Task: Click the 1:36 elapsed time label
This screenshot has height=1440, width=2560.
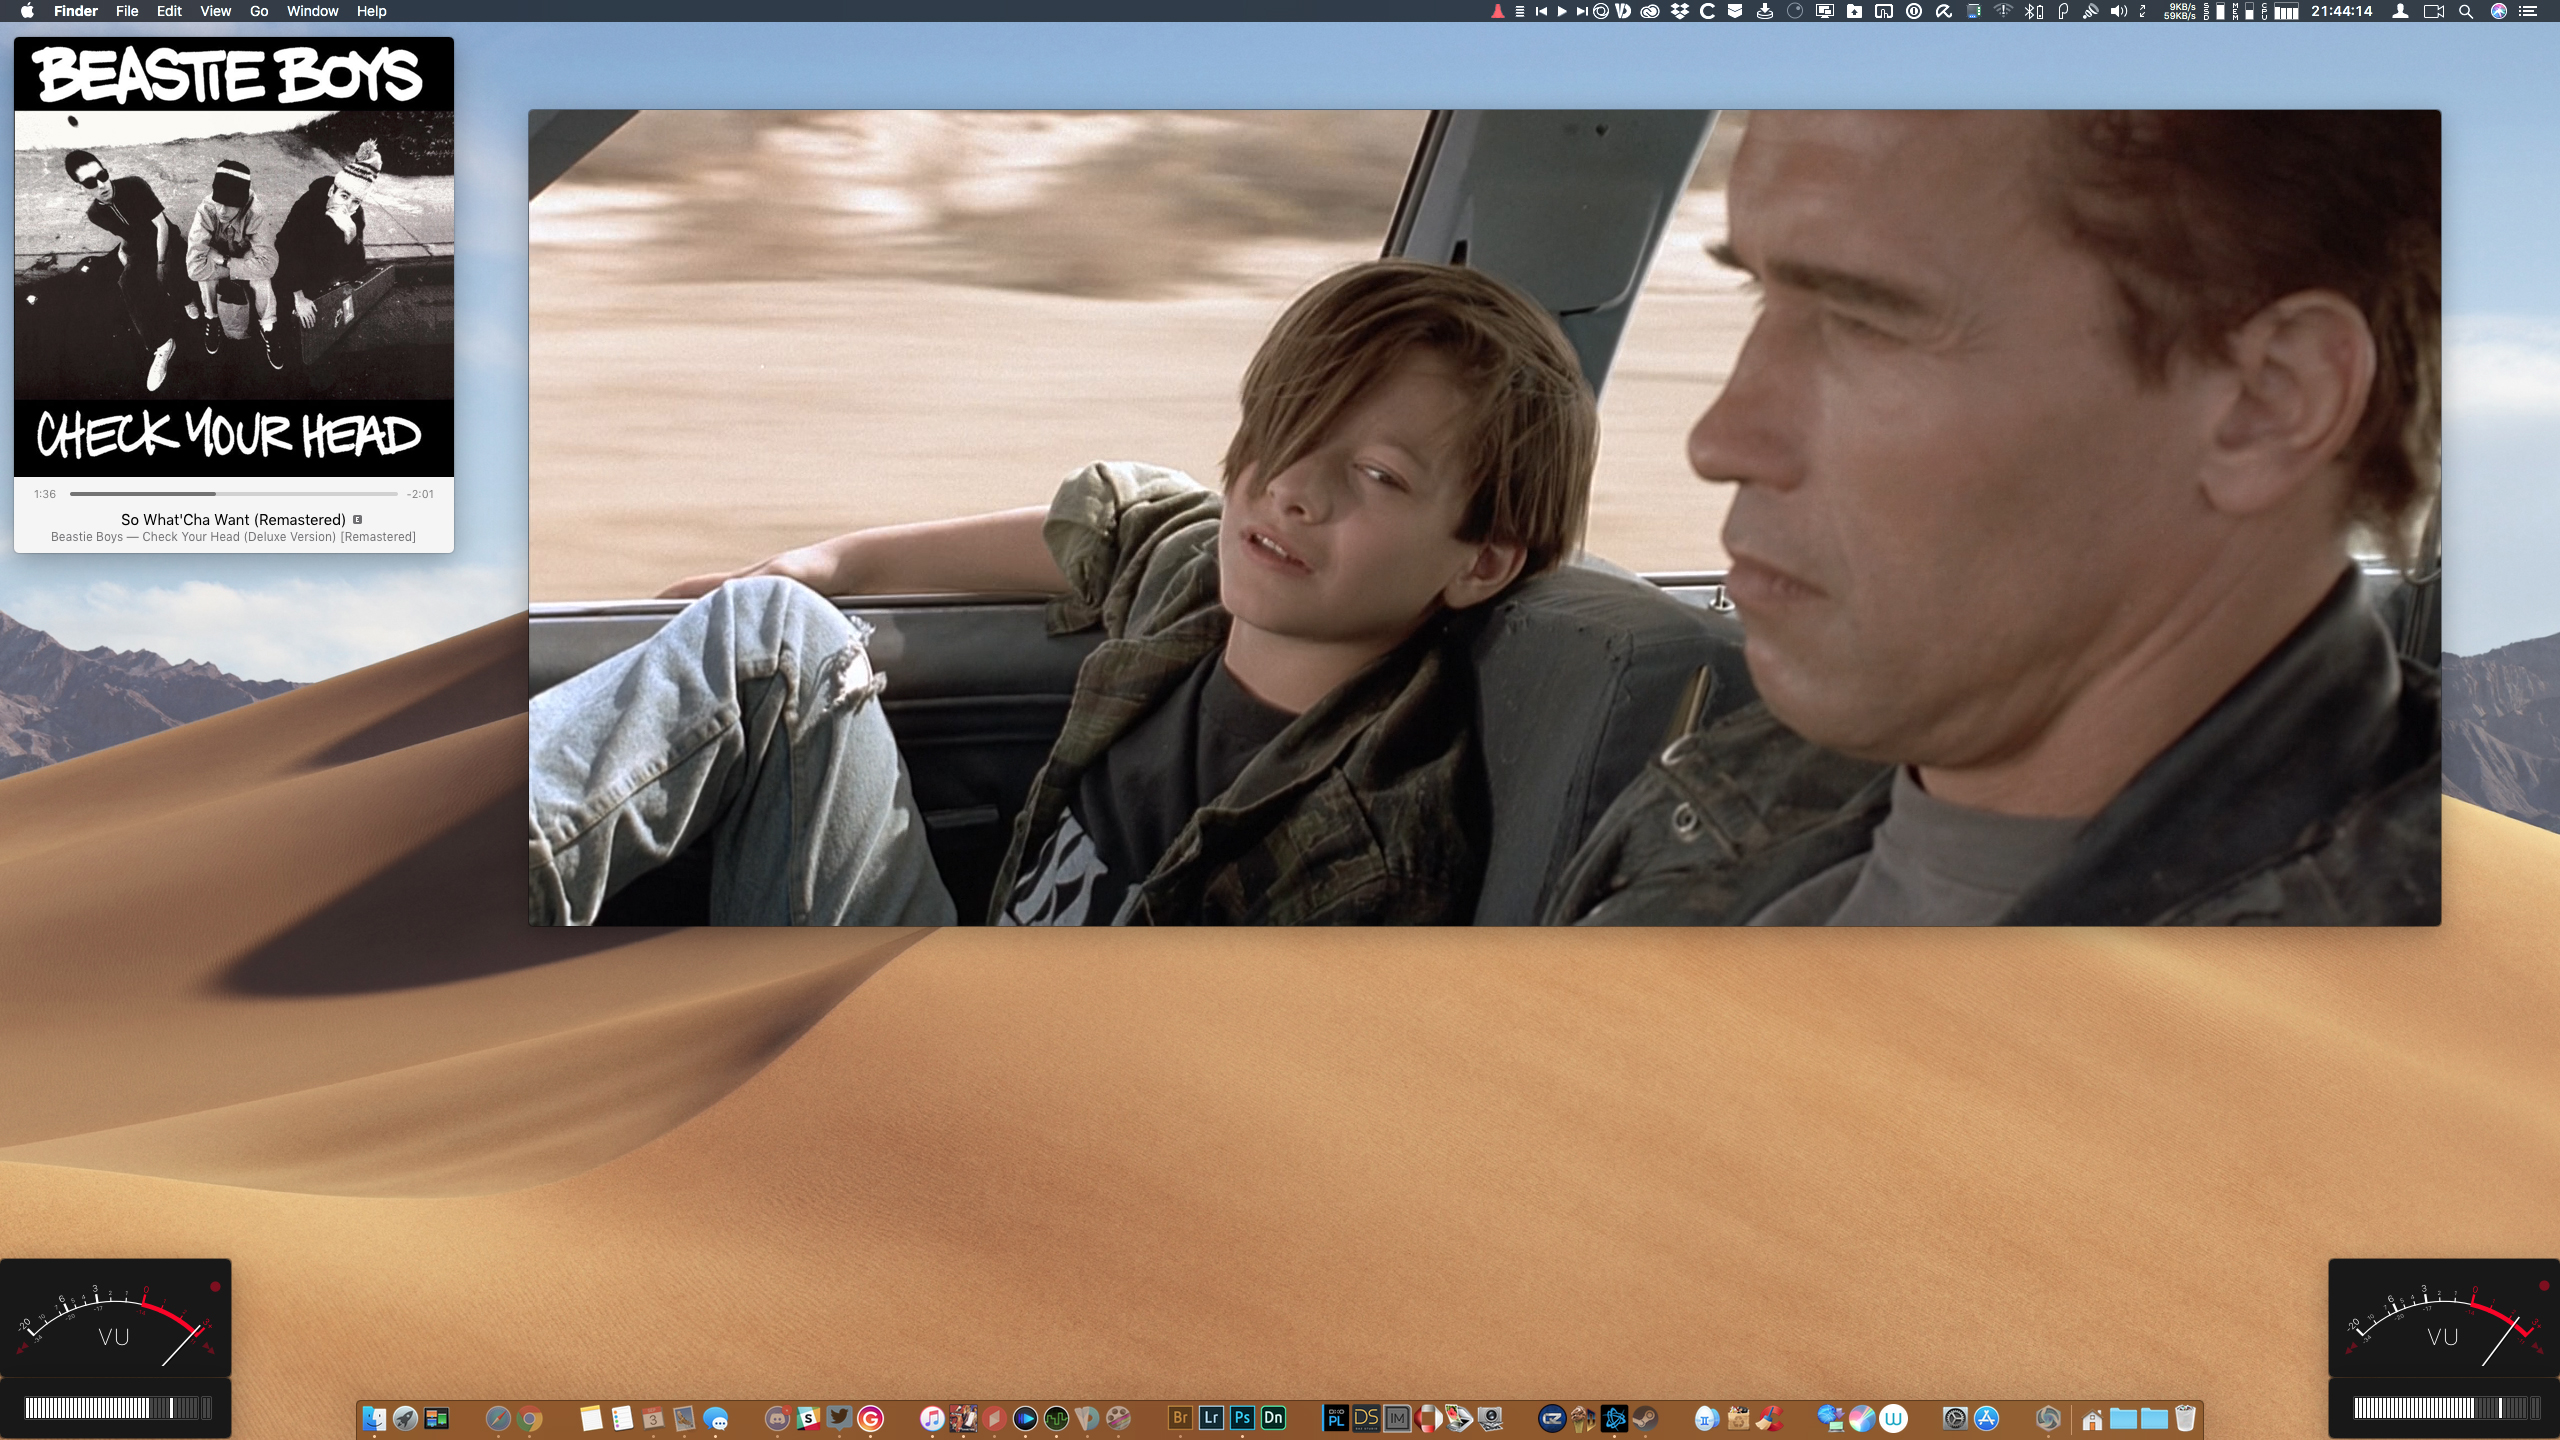Action: pyautogui.click(x=45, y=494)
